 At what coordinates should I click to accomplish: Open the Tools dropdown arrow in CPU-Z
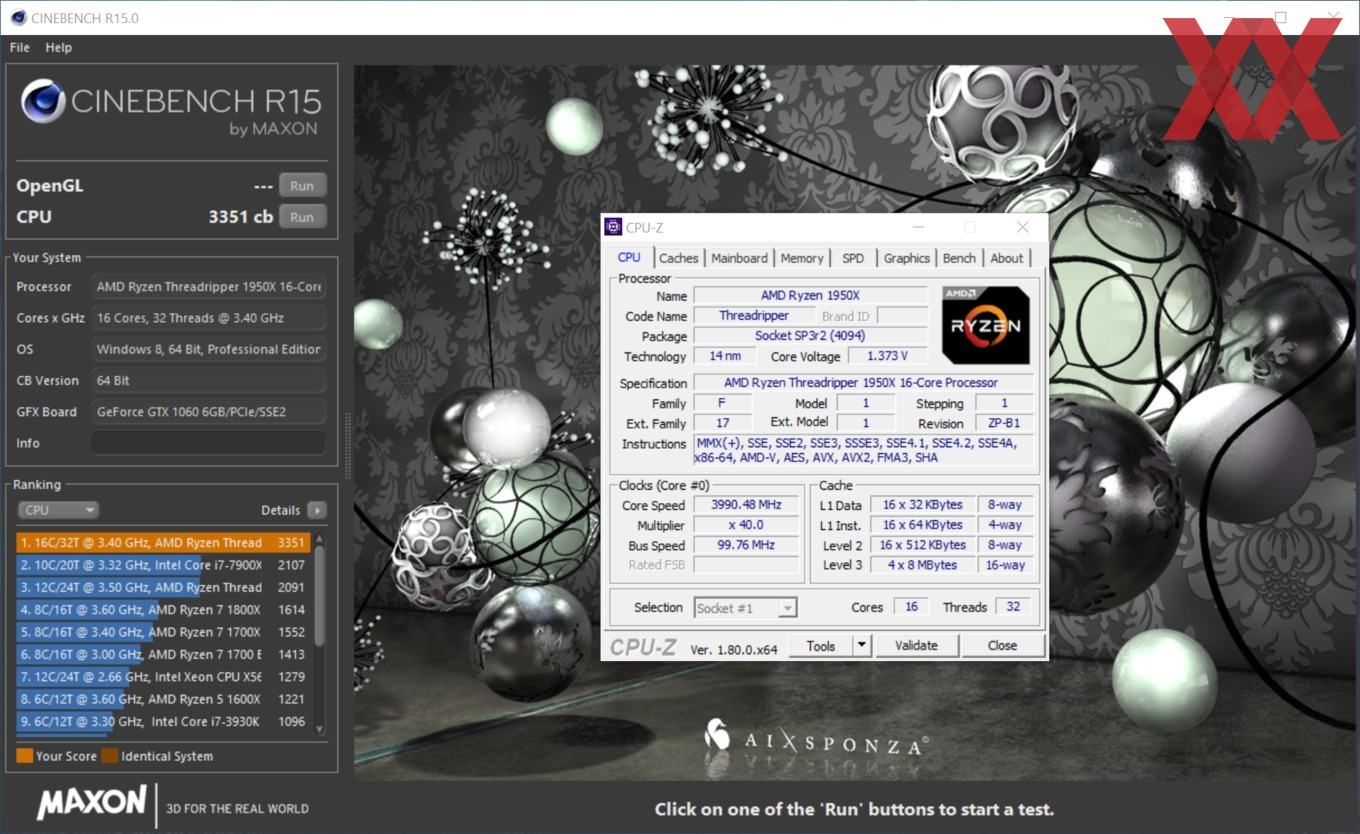pyautogui.click(x=862, y=646)
